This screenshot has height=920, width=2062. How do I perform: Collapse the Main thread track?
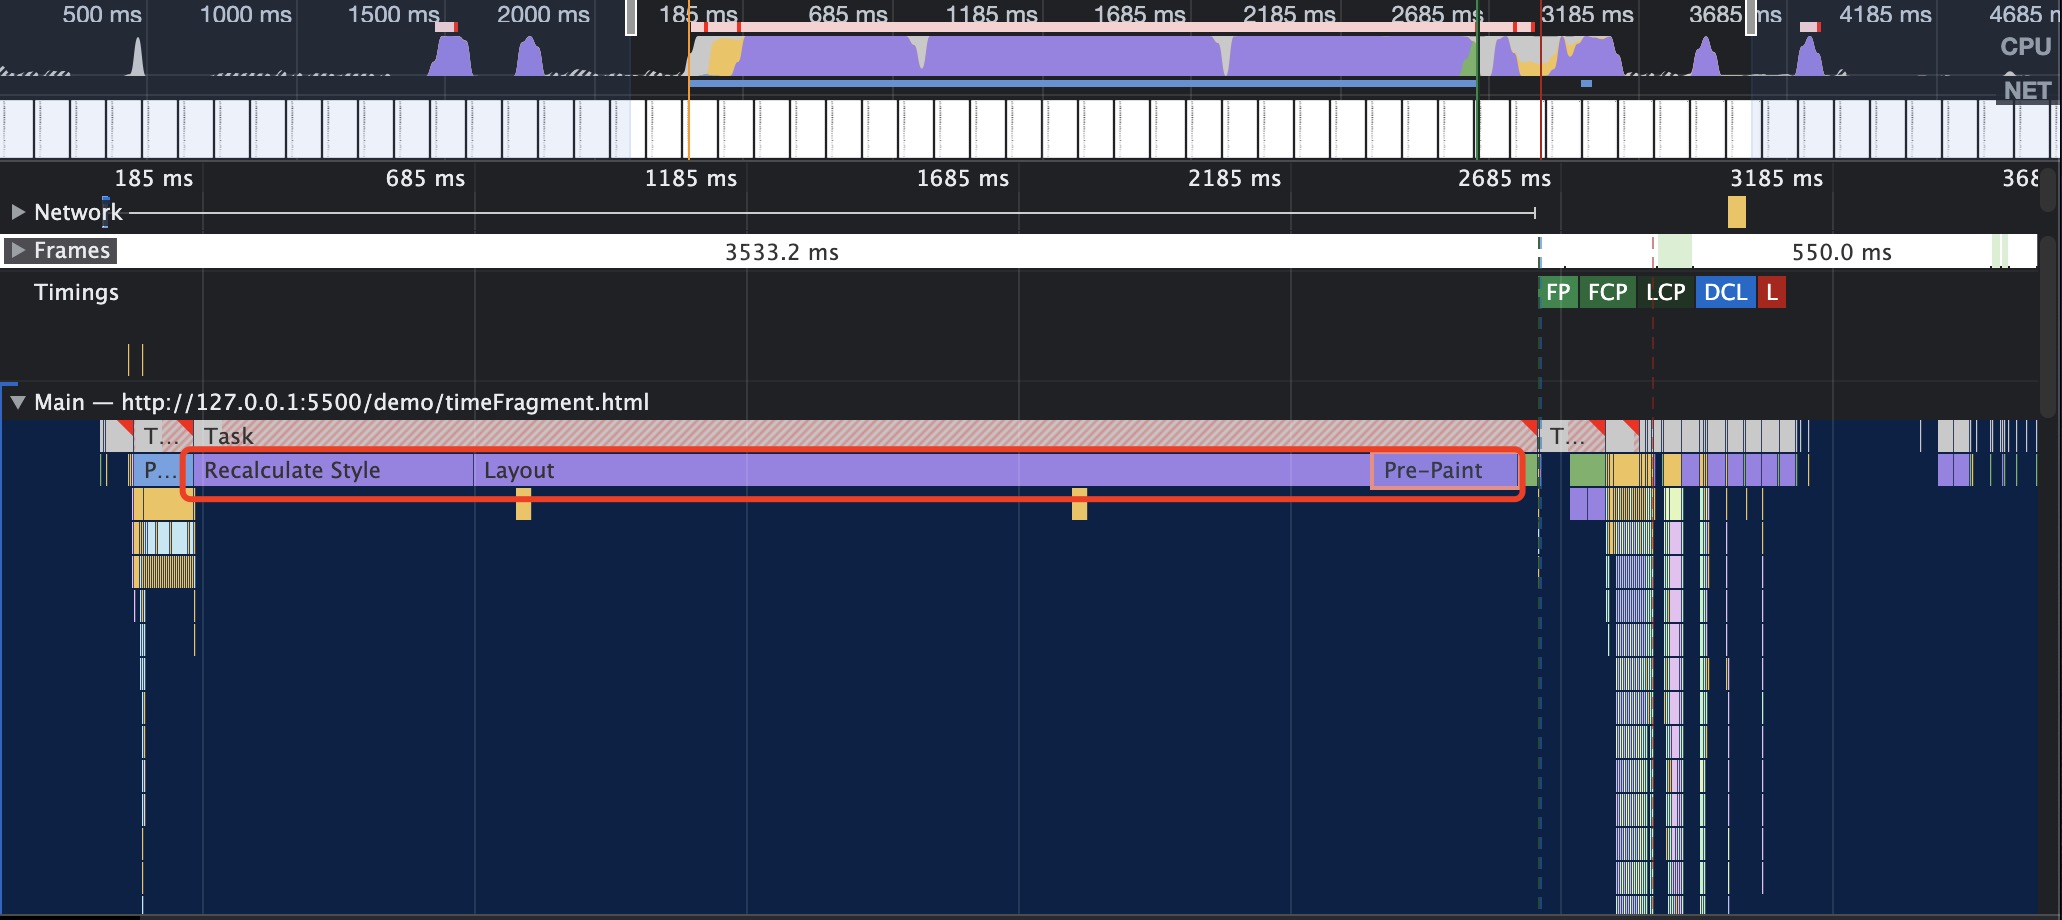point(18,402)
